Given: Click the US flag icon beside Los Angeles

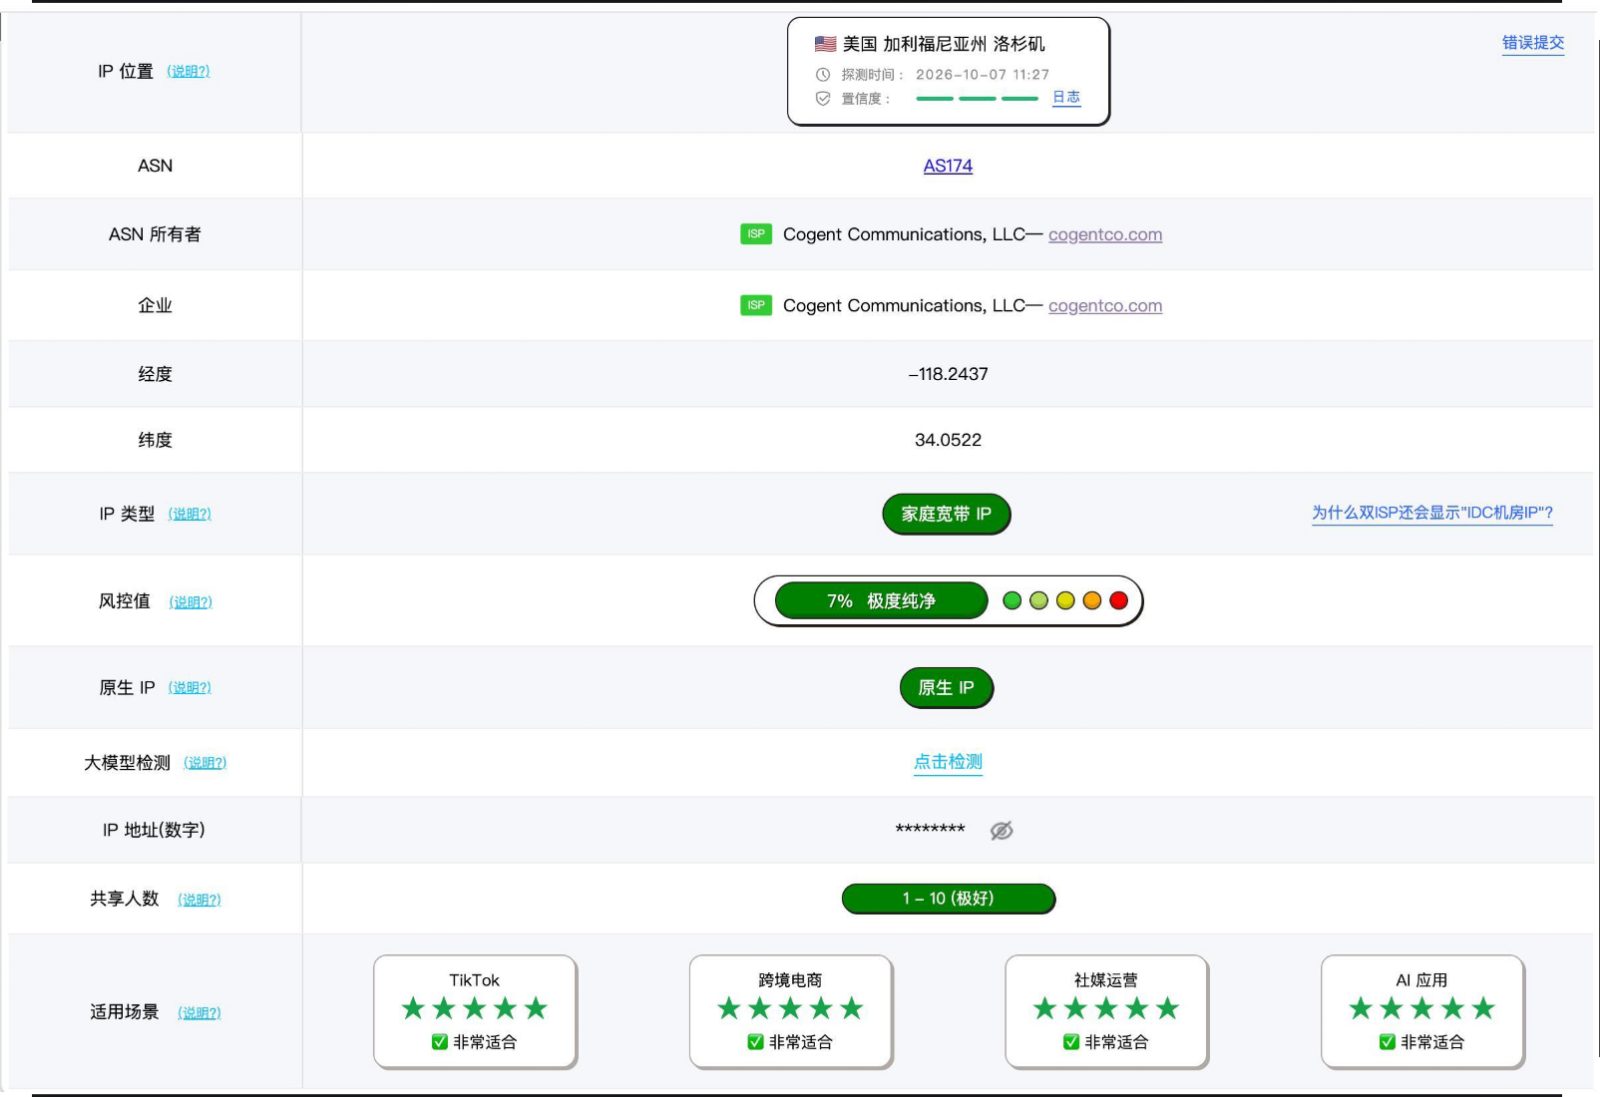Looking at the screenshot, I should [x=825, y=44].
